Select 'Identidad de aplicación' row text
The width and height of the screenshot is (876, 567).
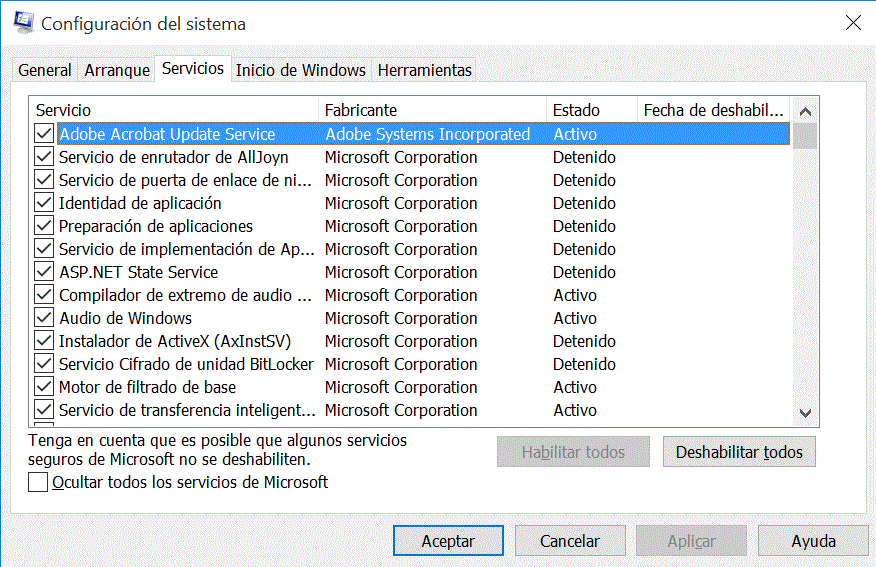[140, 203]
